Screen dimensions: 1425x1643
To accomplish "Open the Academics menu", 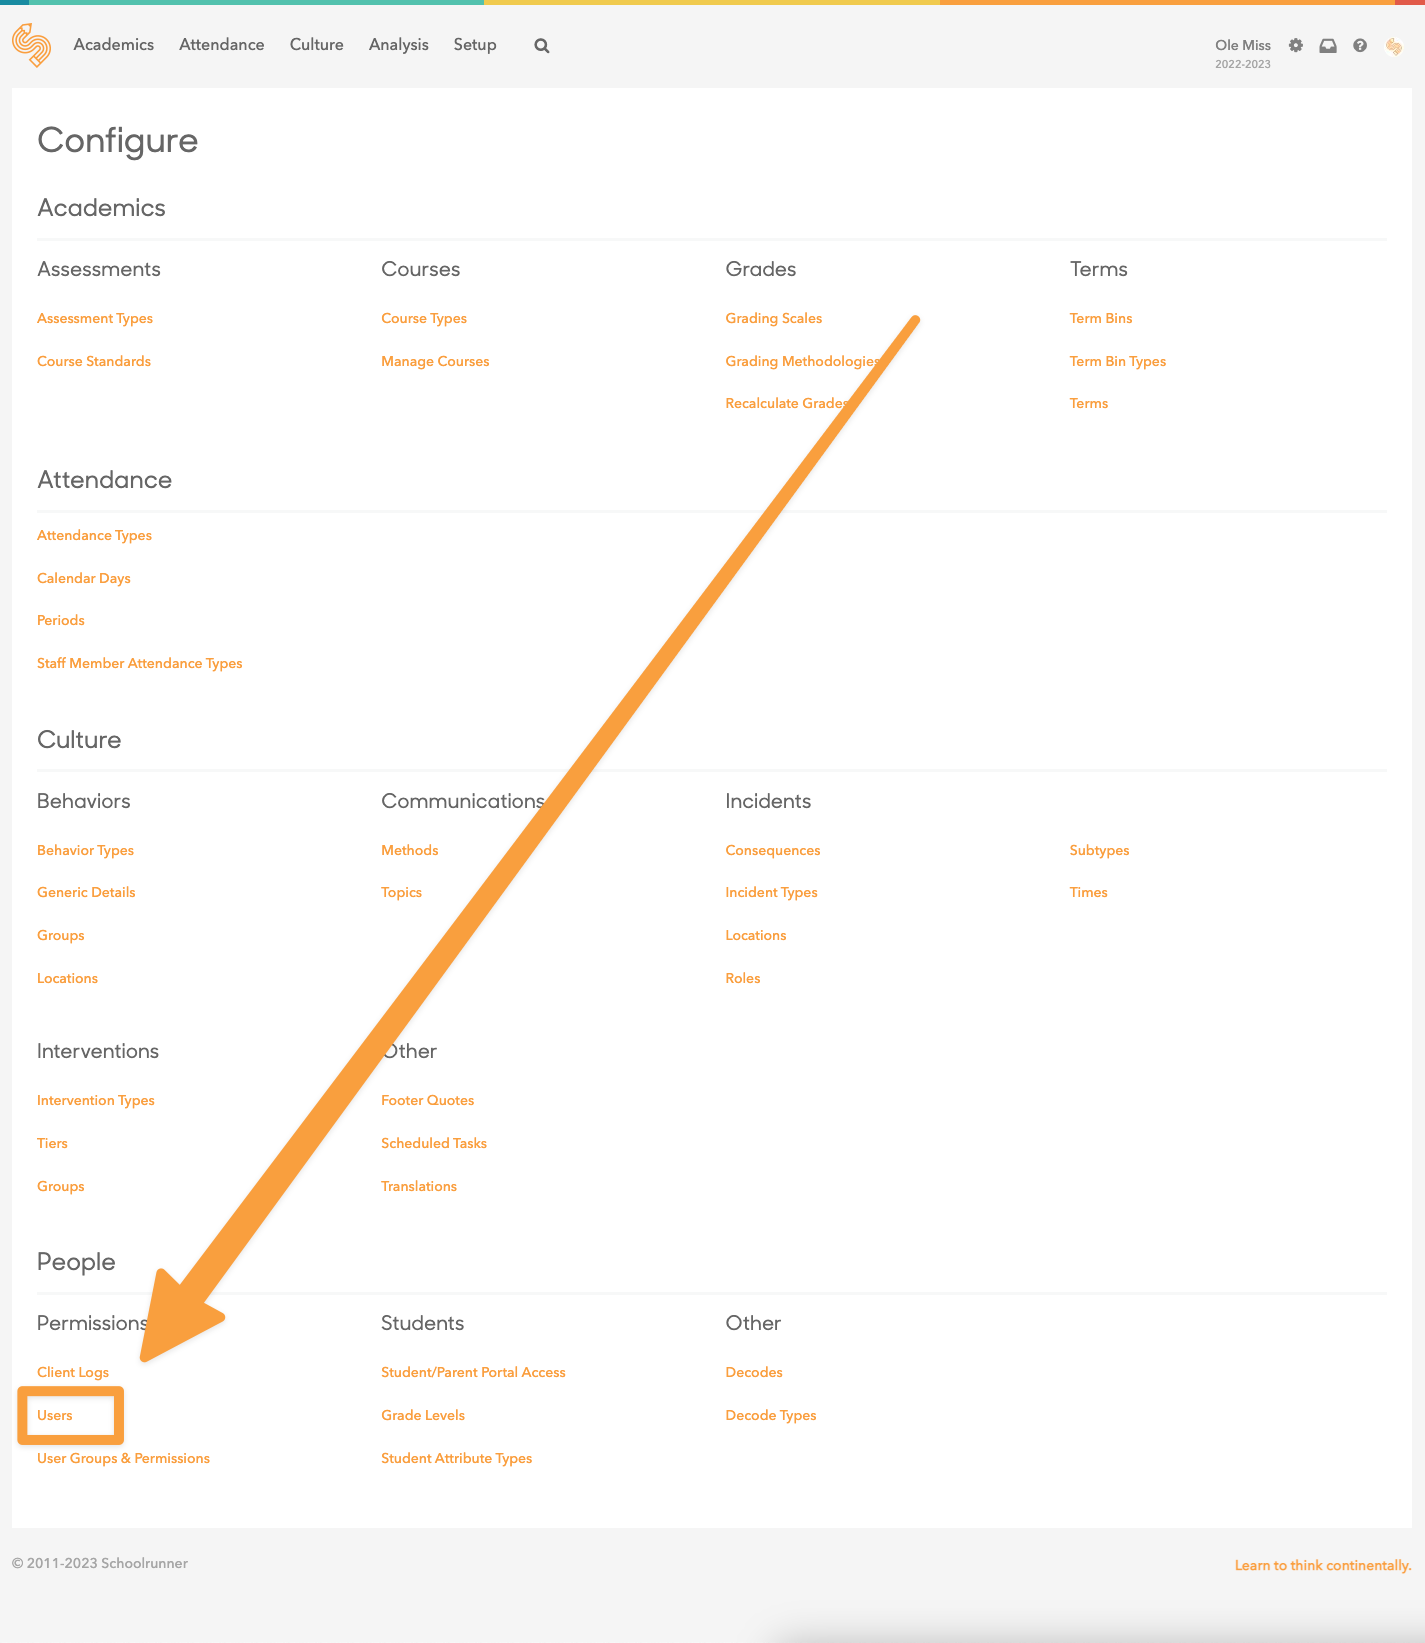I will pos(113,45).
